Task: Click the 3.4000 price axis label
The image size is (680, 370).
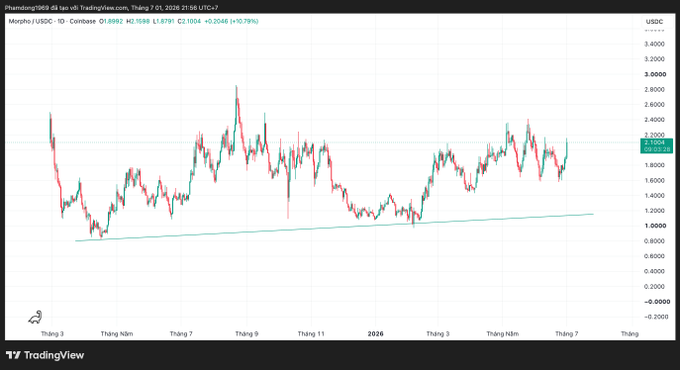Action: [654, 44]
